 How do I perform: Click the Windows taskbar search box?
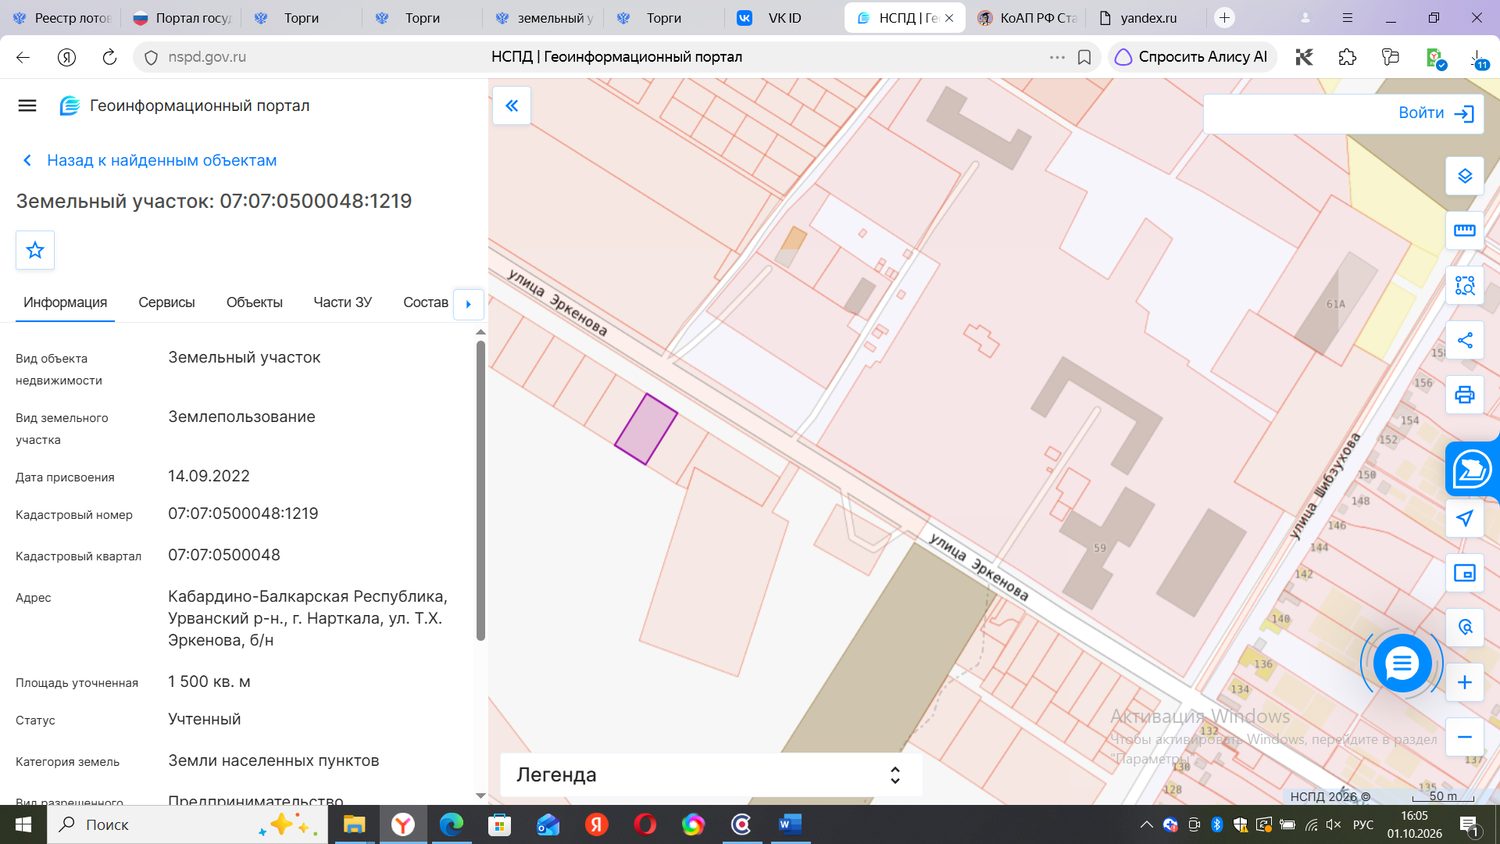tap(187, 825)
